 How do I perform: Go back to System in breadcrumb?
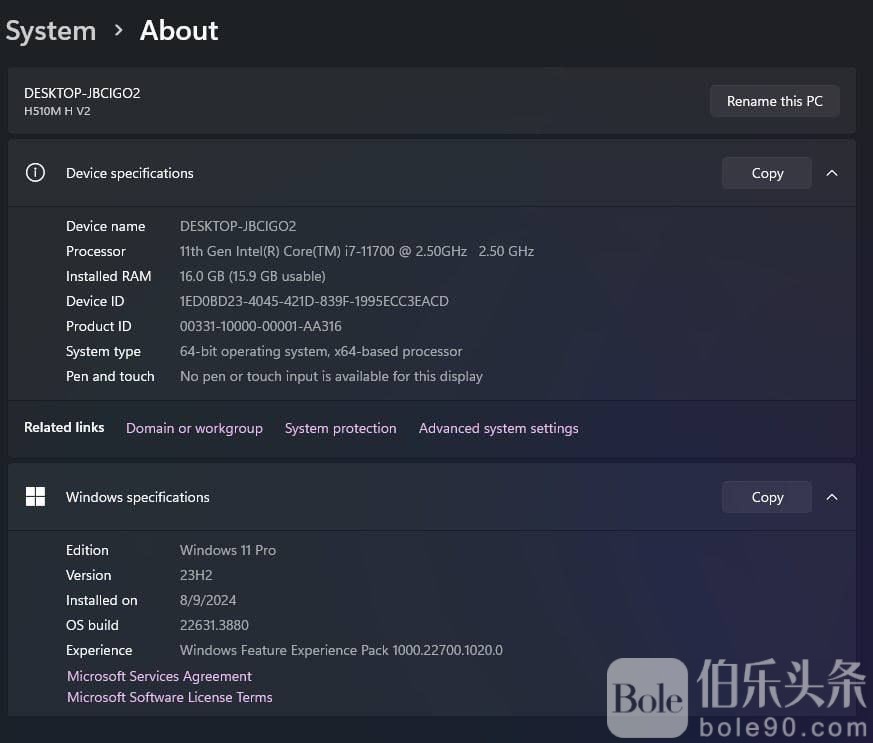click(x=51, y=31)
